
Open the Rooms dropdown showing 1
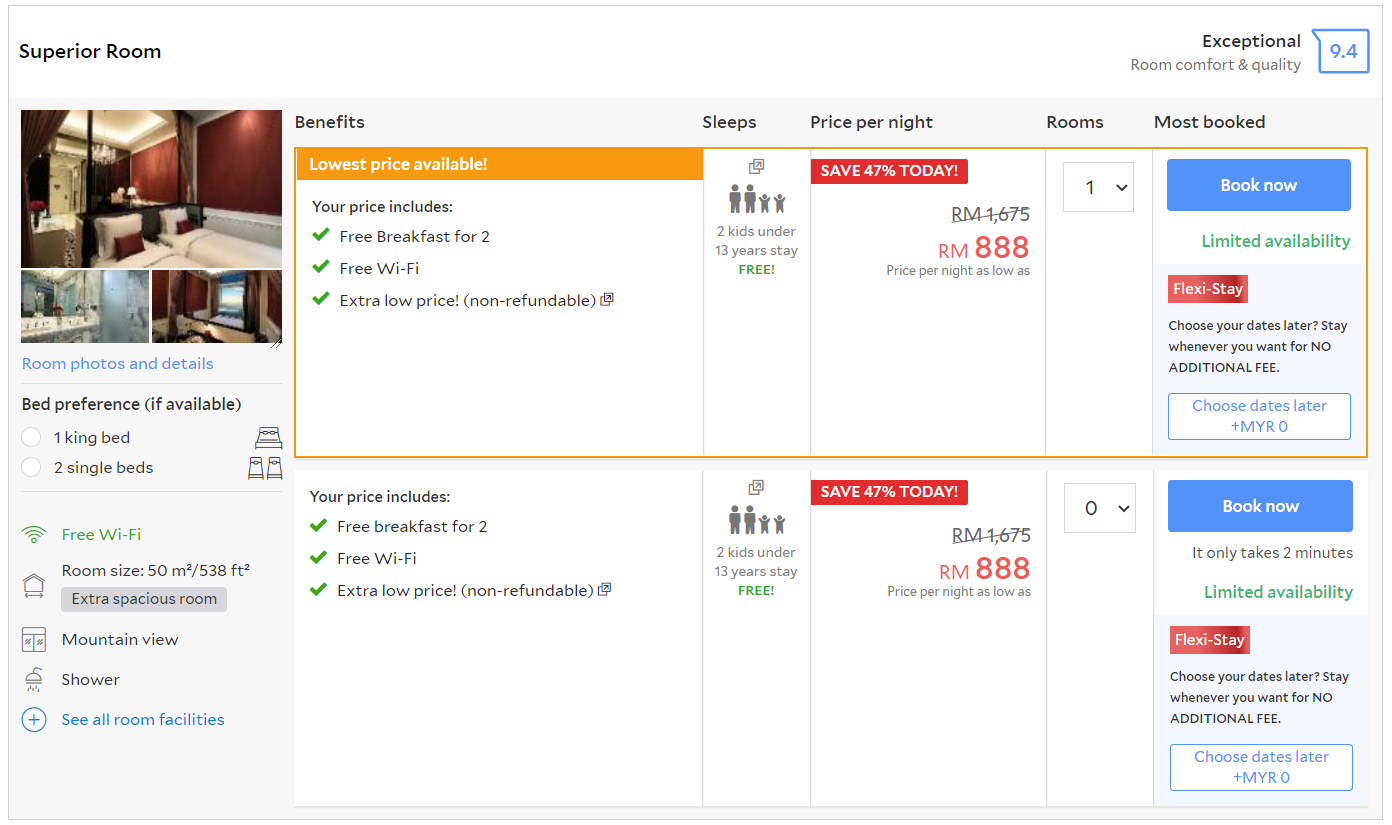tap(1098, 187)
